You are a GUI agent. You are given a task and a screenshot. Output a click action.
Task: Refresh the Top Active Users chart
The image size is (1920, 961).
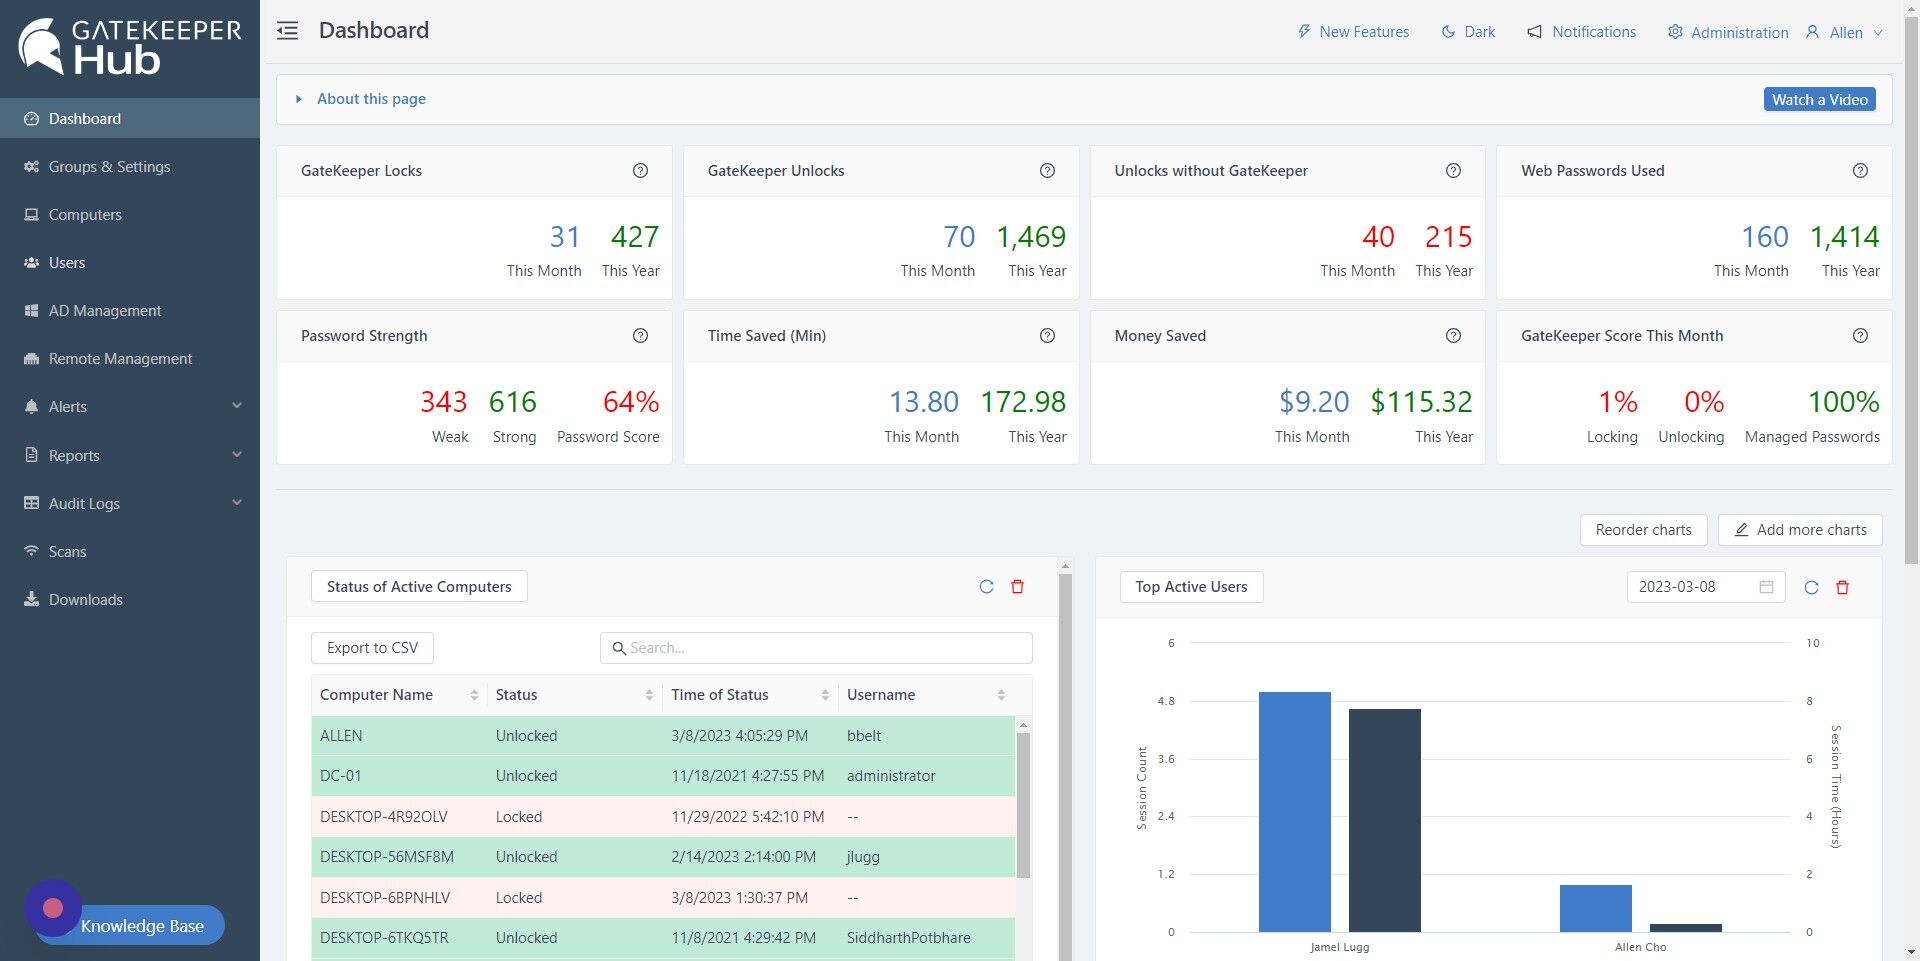pyautogui.click(x=1811, y=587)
